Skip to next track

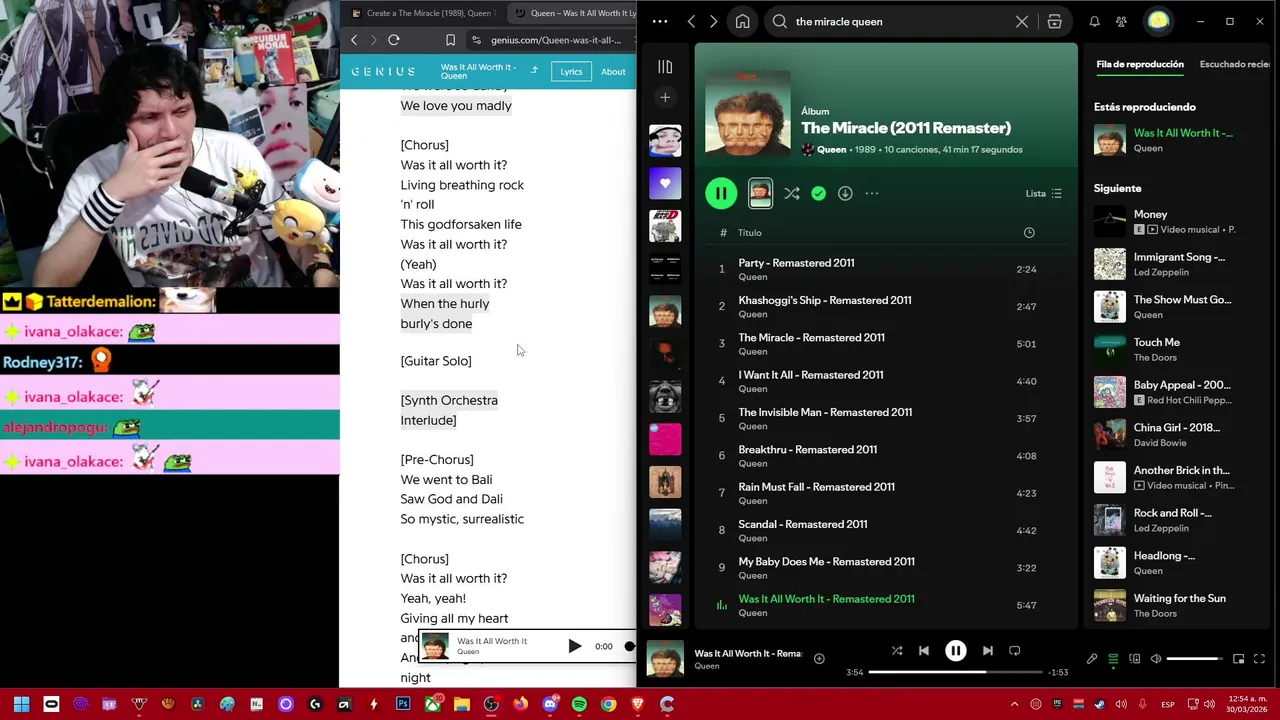pyautogui.click(x=987, y=651)
